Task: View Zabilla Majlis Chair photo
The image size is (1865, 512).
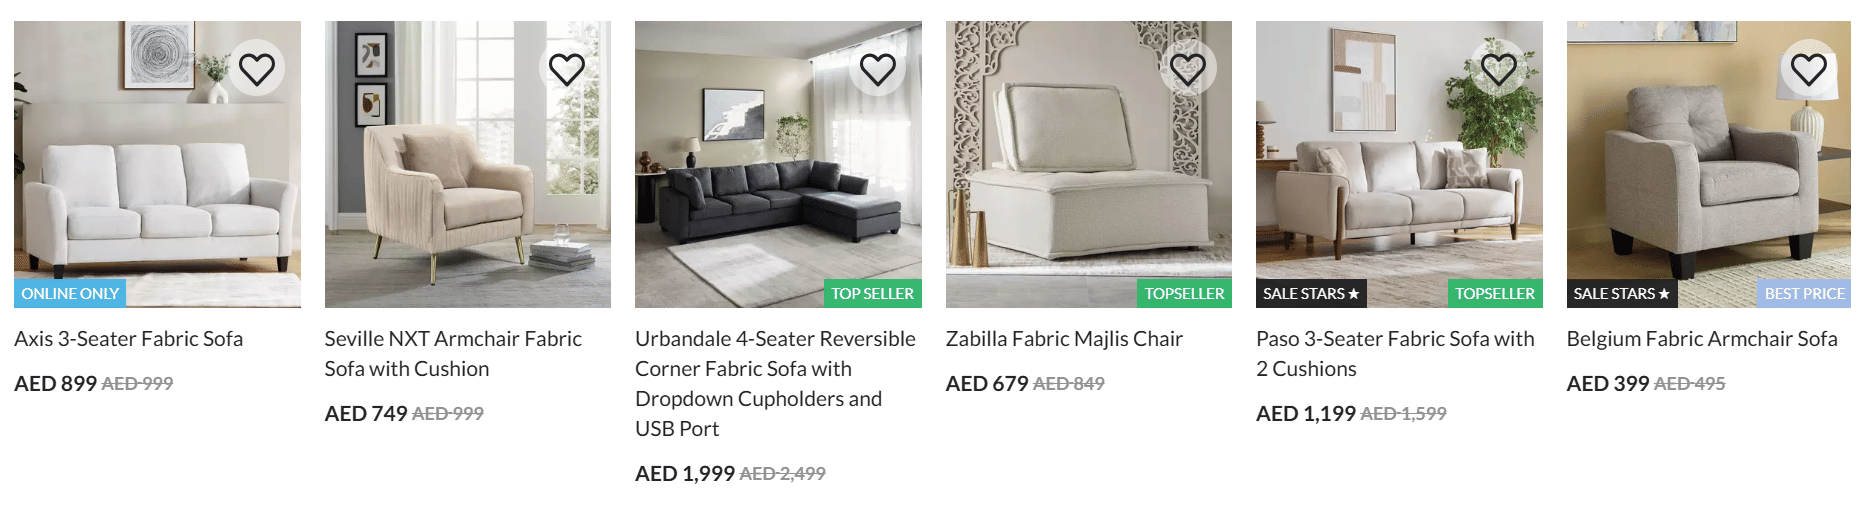Action: pos(1089,164)
